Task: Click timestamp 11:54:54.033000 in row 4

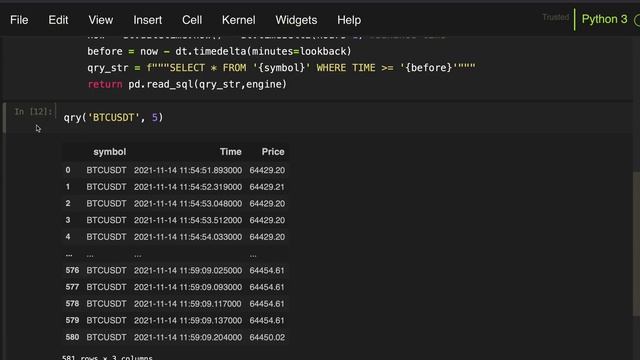Action: [x=188, y=237]
